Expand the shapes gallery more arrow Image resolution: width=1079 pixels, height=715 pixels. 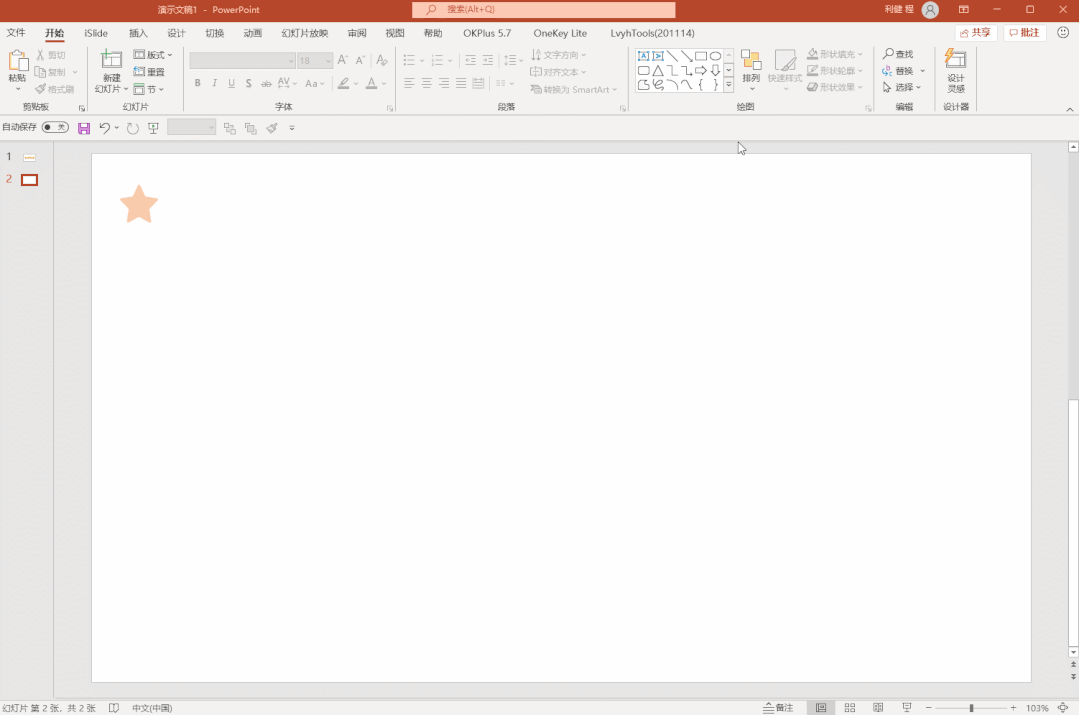pos(729,85)
